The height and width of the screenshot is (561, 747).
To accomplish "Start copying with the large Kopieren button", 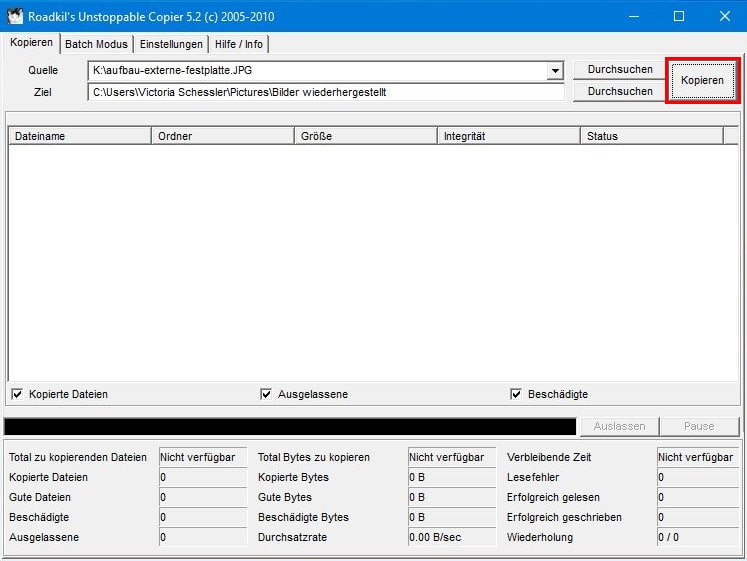I will [x=702, y=80].
